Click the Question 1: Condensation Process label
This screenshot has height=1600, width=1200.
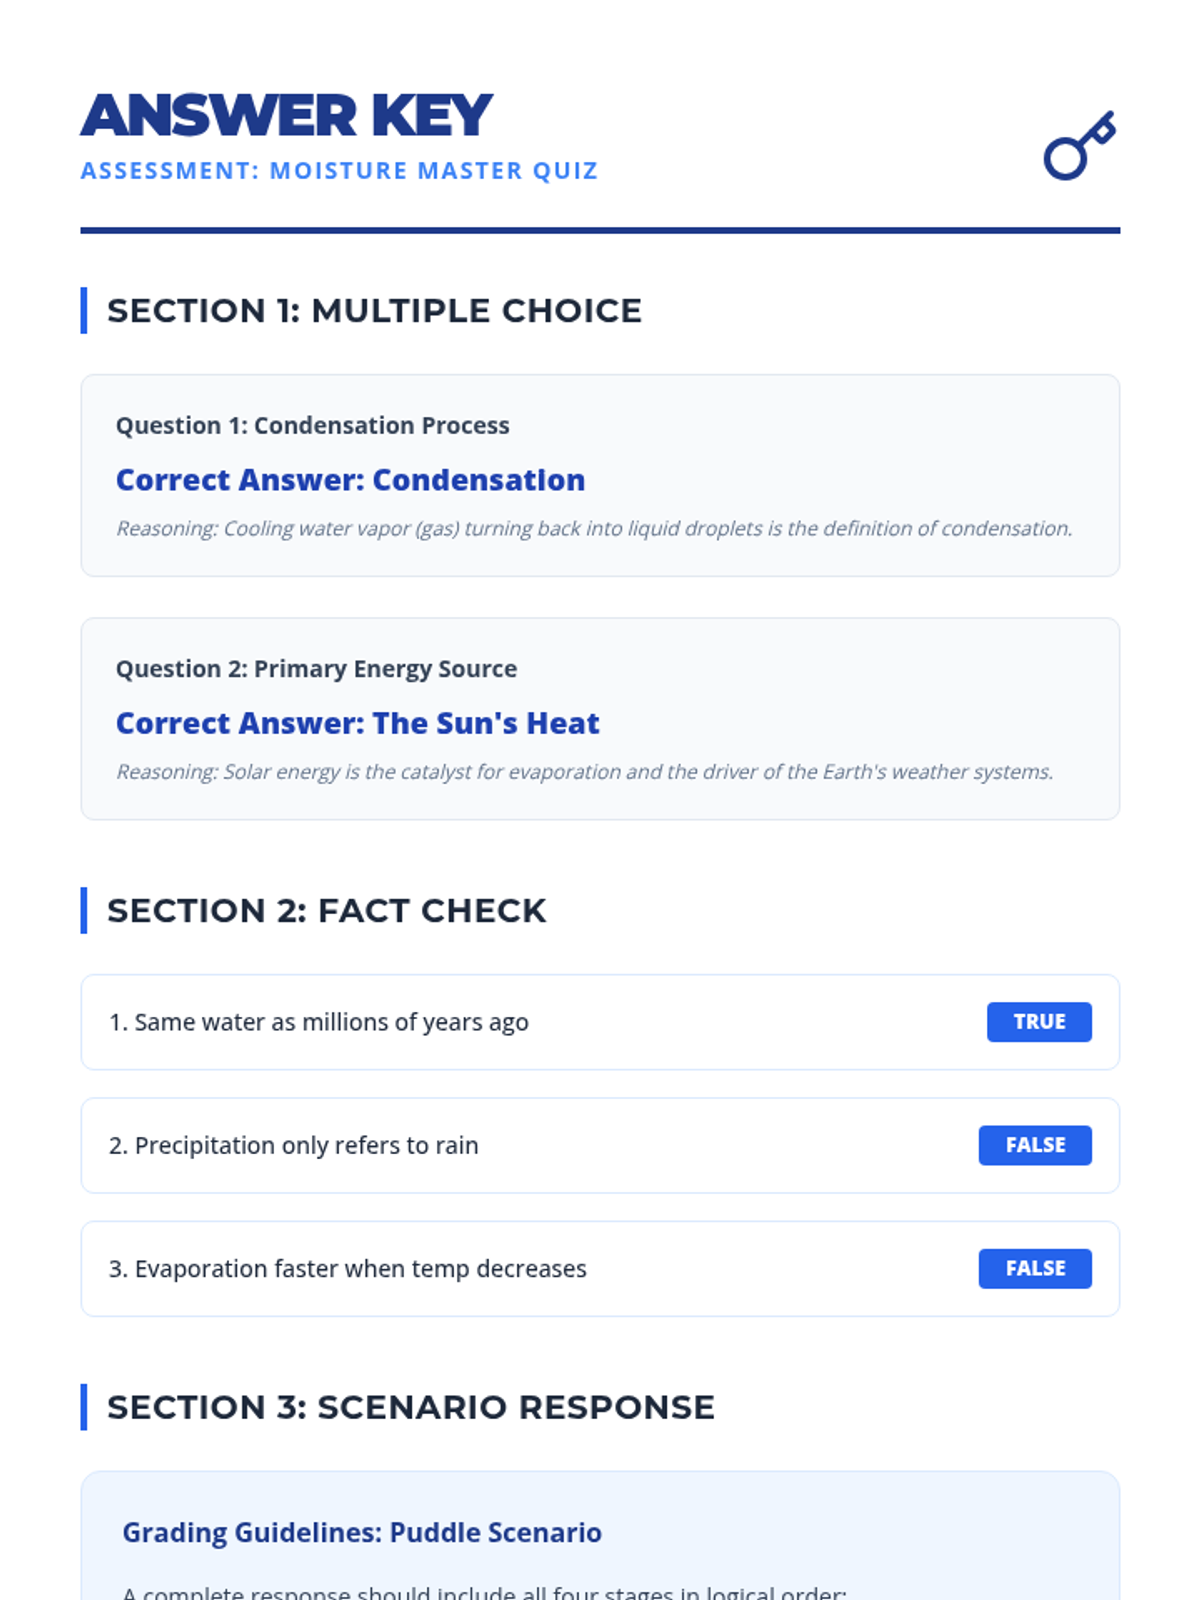click(312, 426)
